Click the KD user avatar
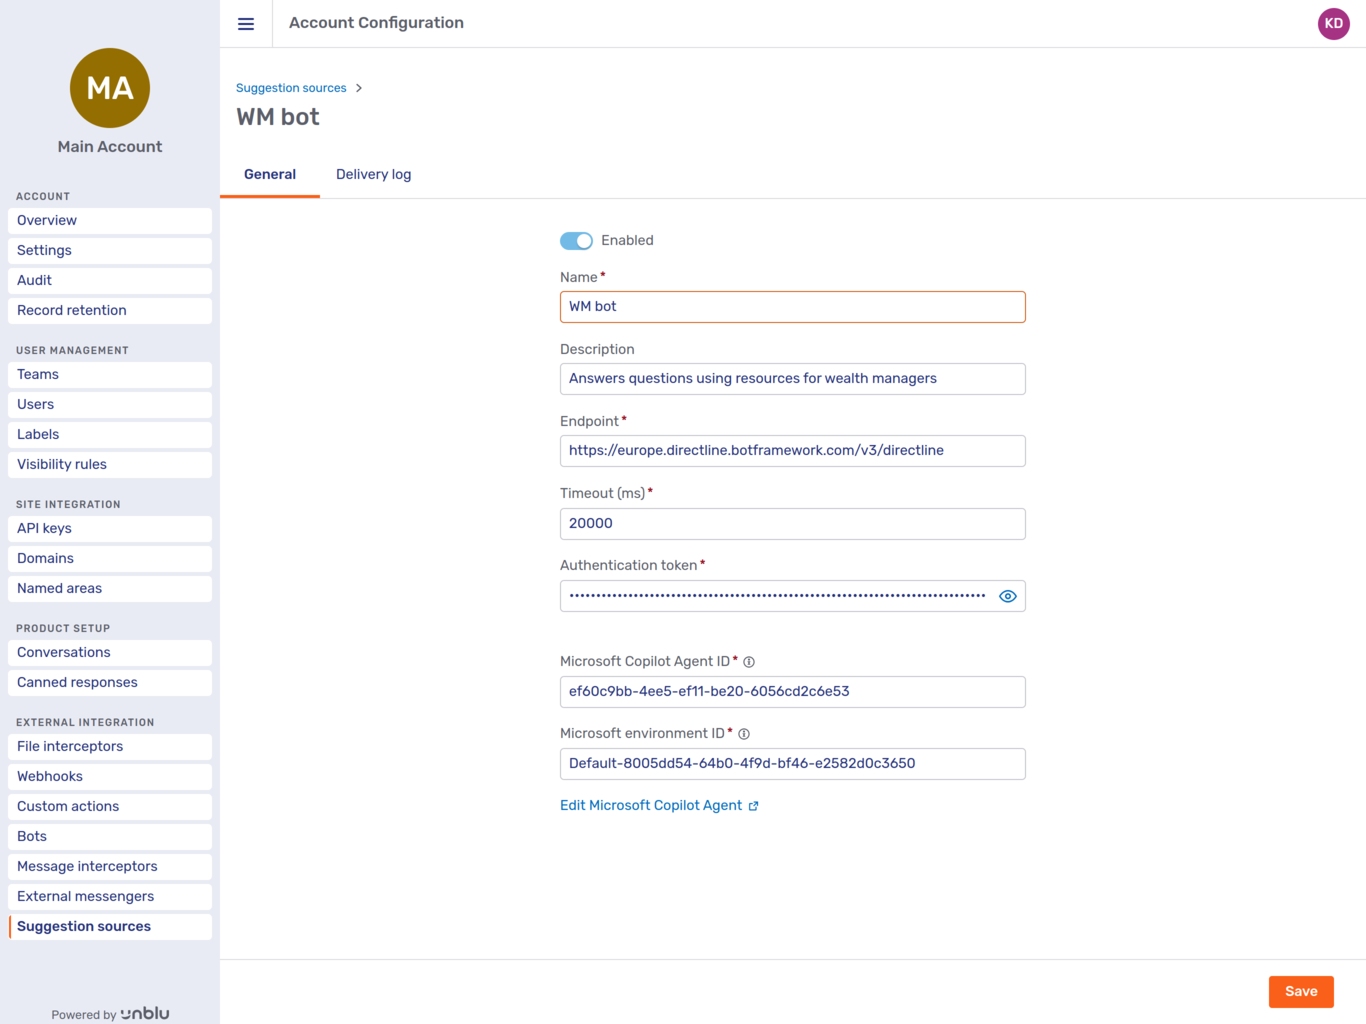This screenshot has height=1024, width=1366. click(1333, 23)
